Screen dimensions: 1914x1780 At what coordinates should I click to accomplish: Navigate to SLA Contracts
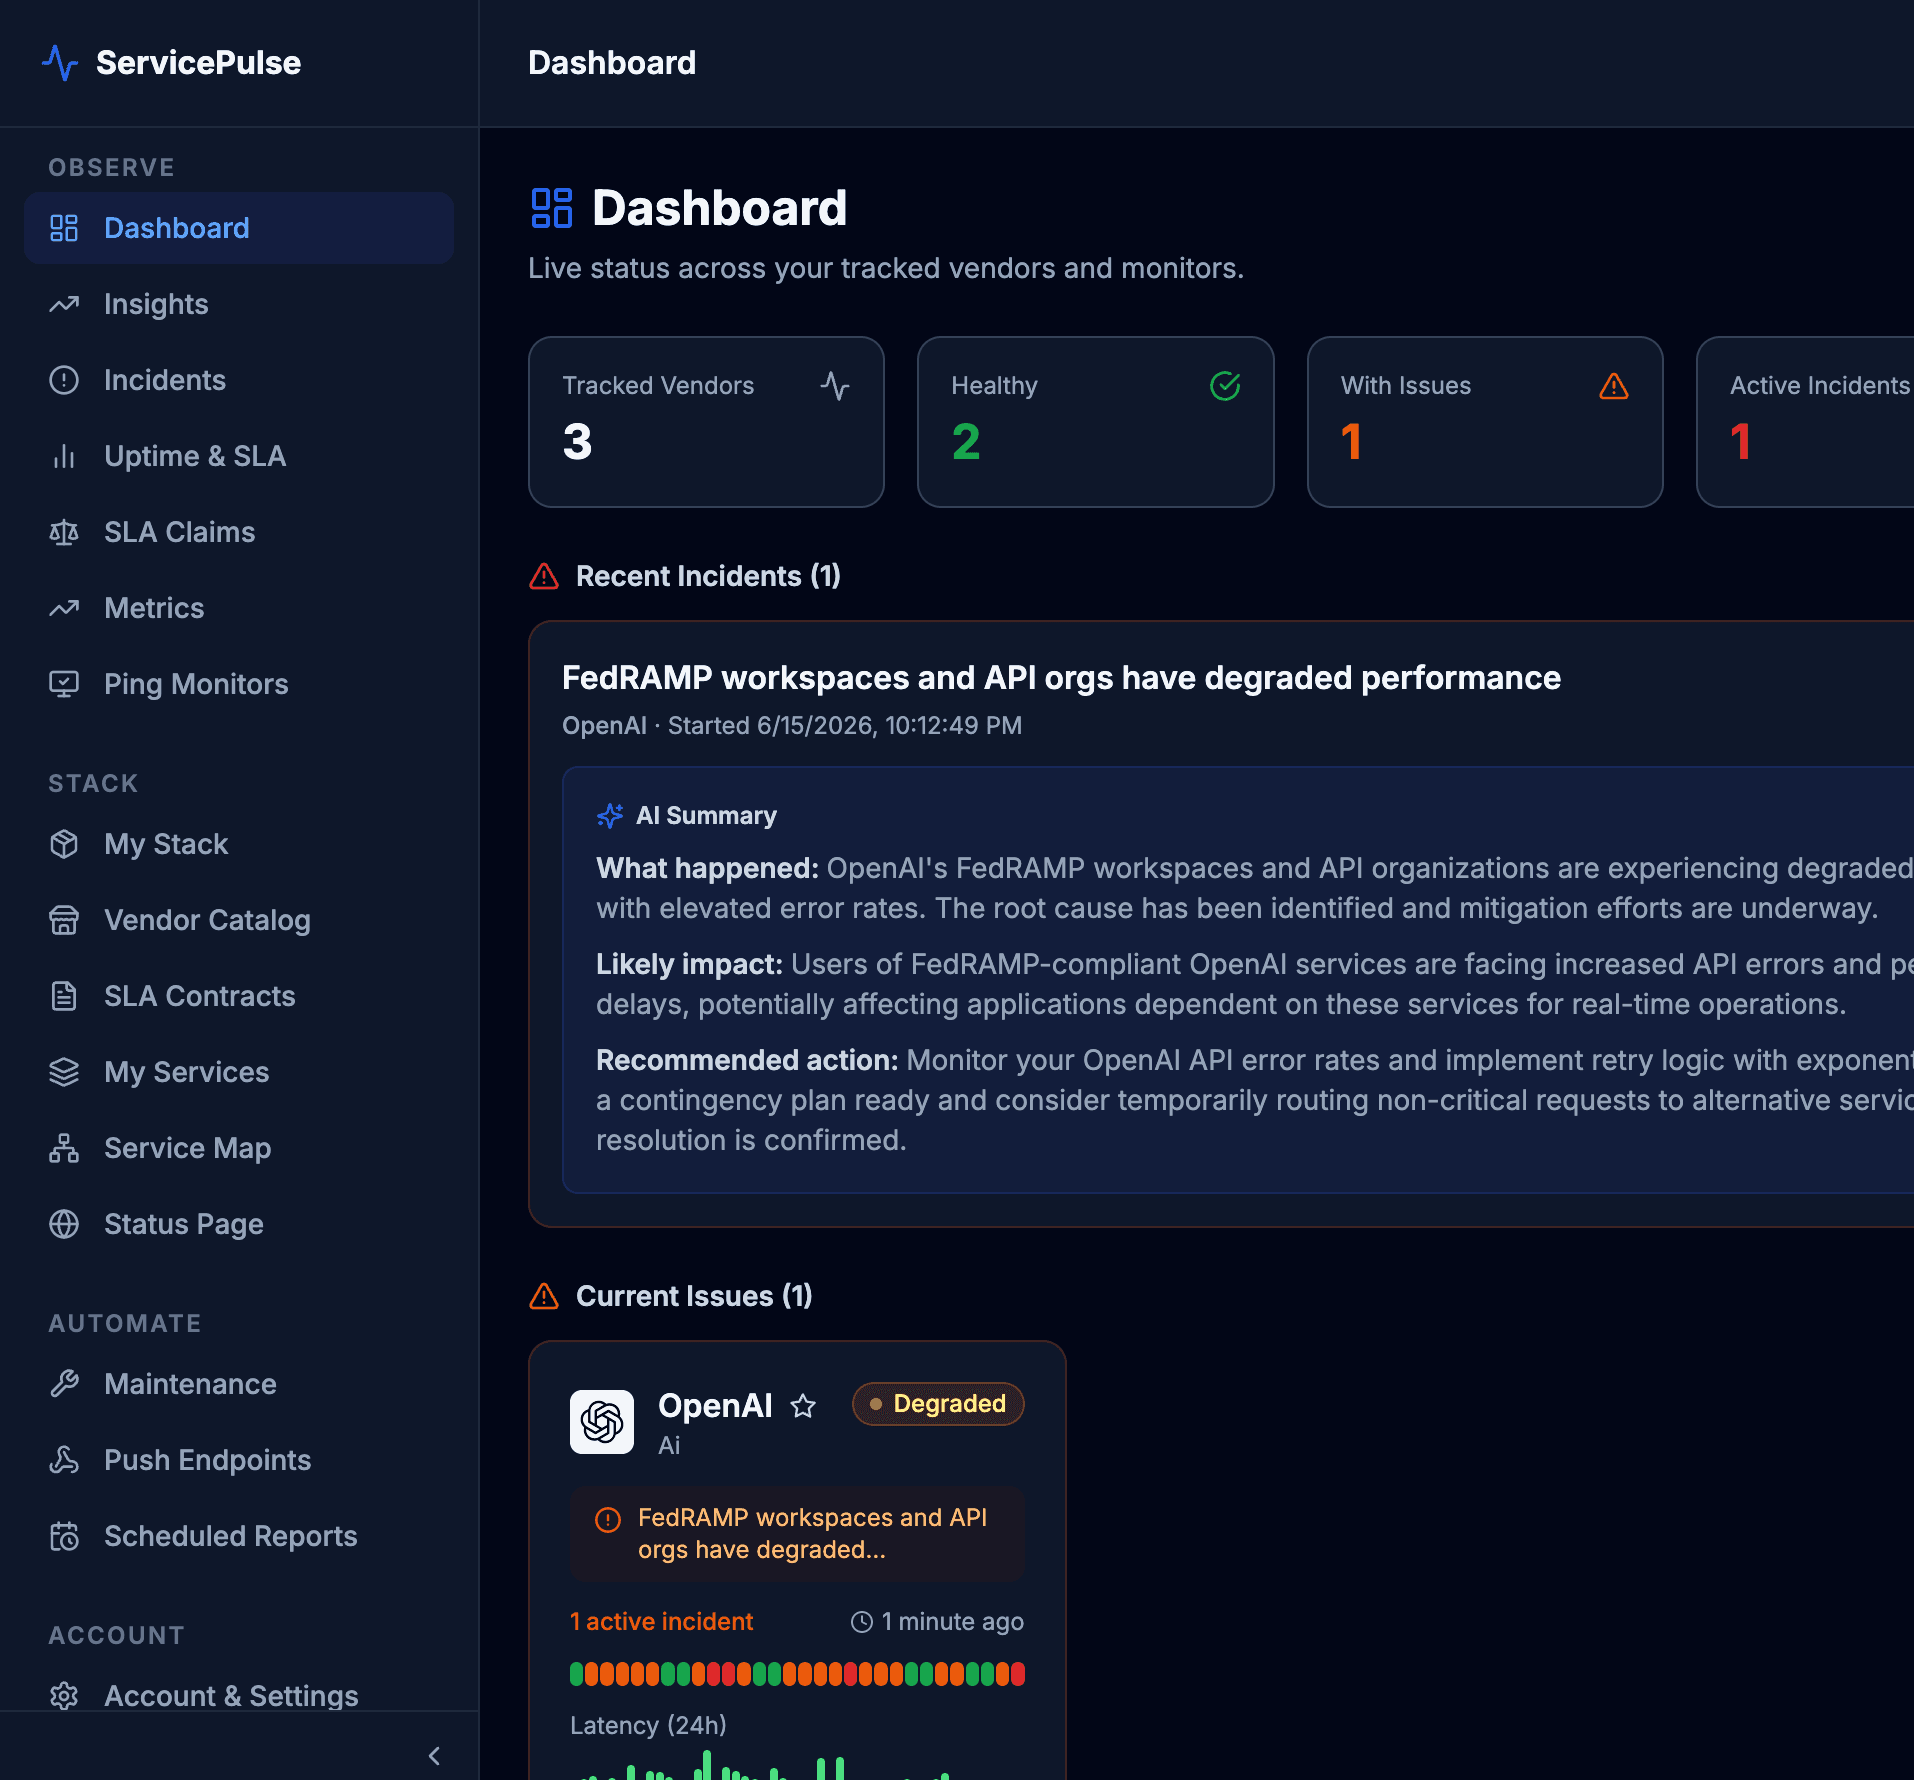[239, 996]
